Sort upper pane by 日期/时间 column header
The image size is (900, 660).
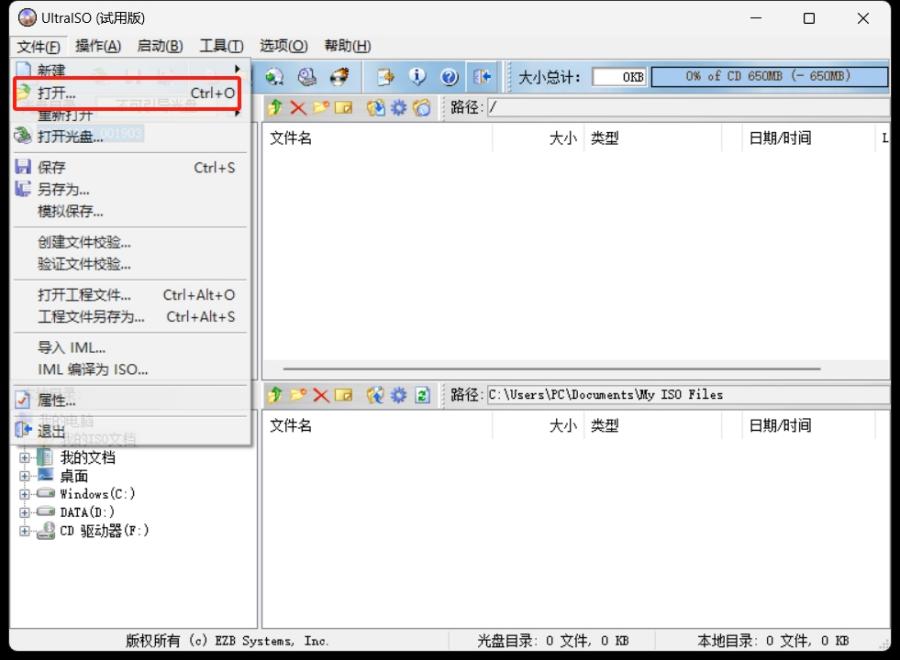(x=808, y=138)
